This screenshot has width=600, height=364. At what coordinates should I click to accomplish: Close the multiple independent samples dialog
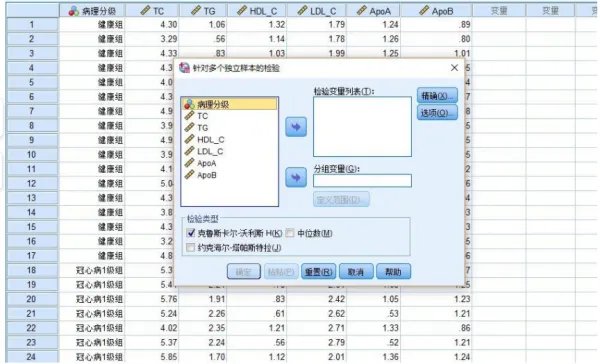tap(454, 68)
